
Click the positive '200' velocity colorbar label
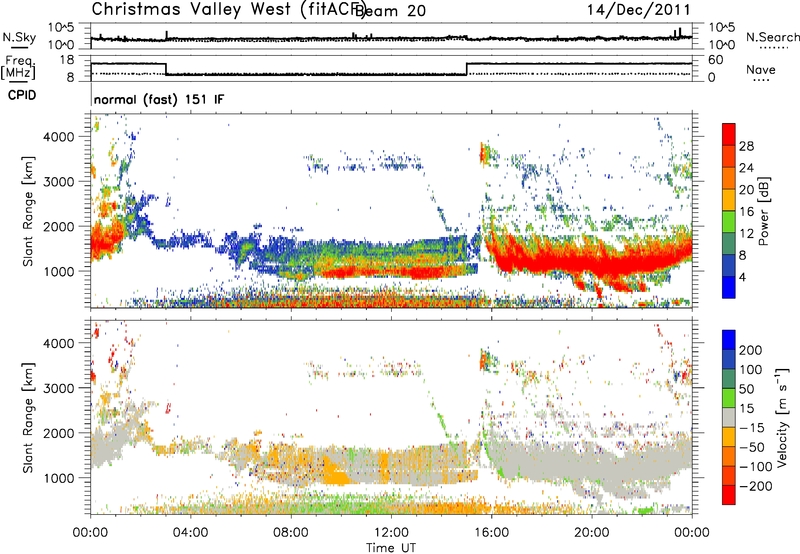point(751,350)
